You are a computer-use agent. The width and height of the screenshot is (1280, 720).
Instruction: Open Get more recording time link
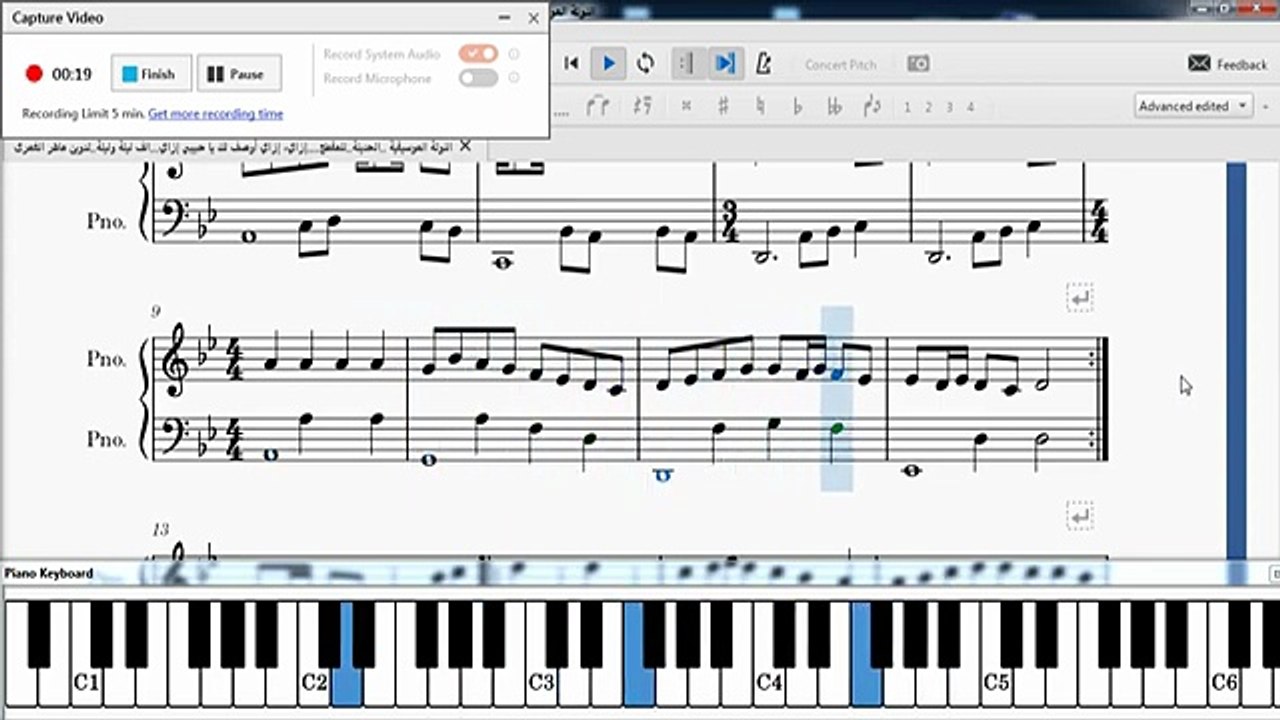[x=216, y=114]
